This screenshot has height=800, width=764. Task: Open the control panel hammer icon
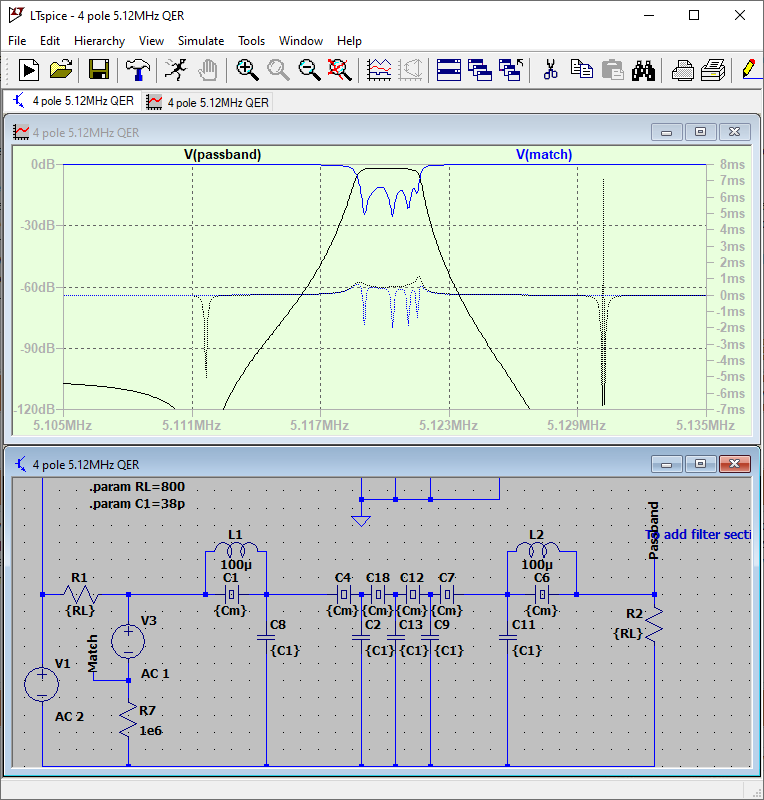[x=137, y=69]
